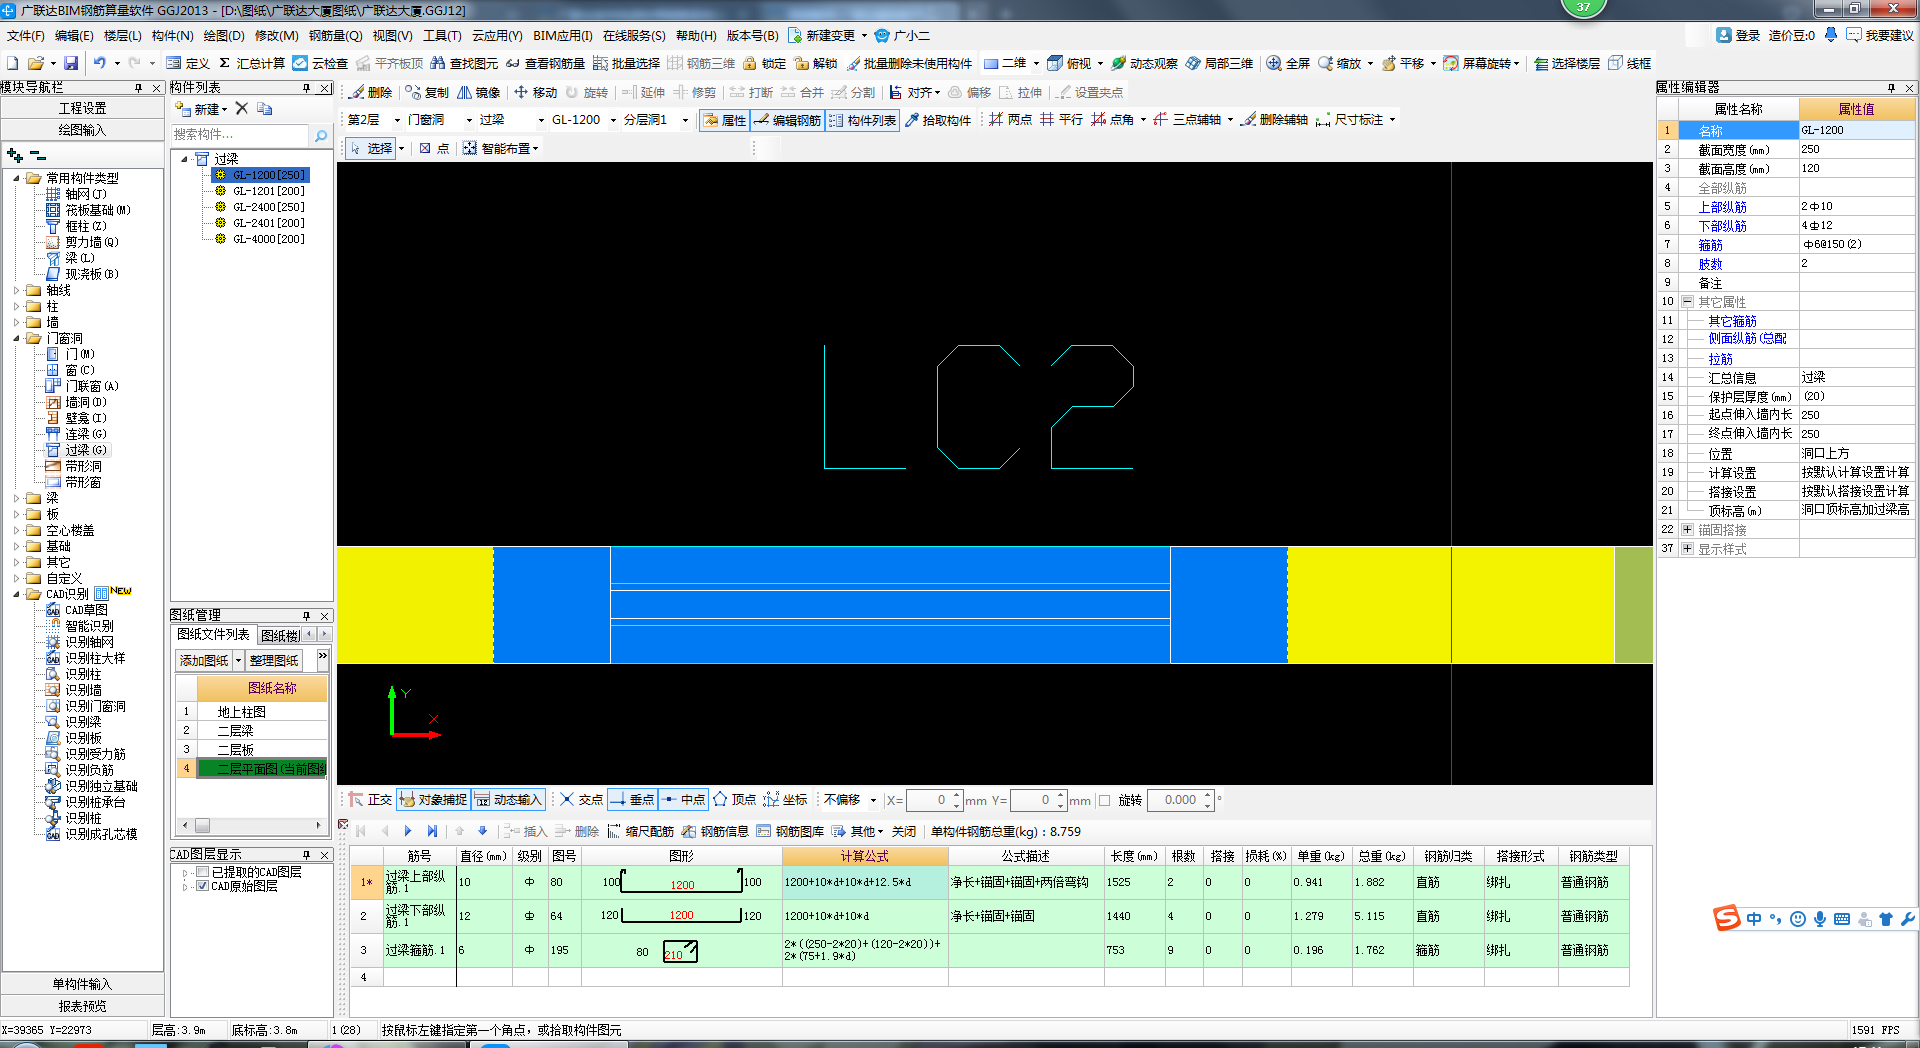This screenshot has height=1048, width=1920.
Task: Uncheck CAD原始图层 layer checkbox
Action: click(x=203, y=886)
